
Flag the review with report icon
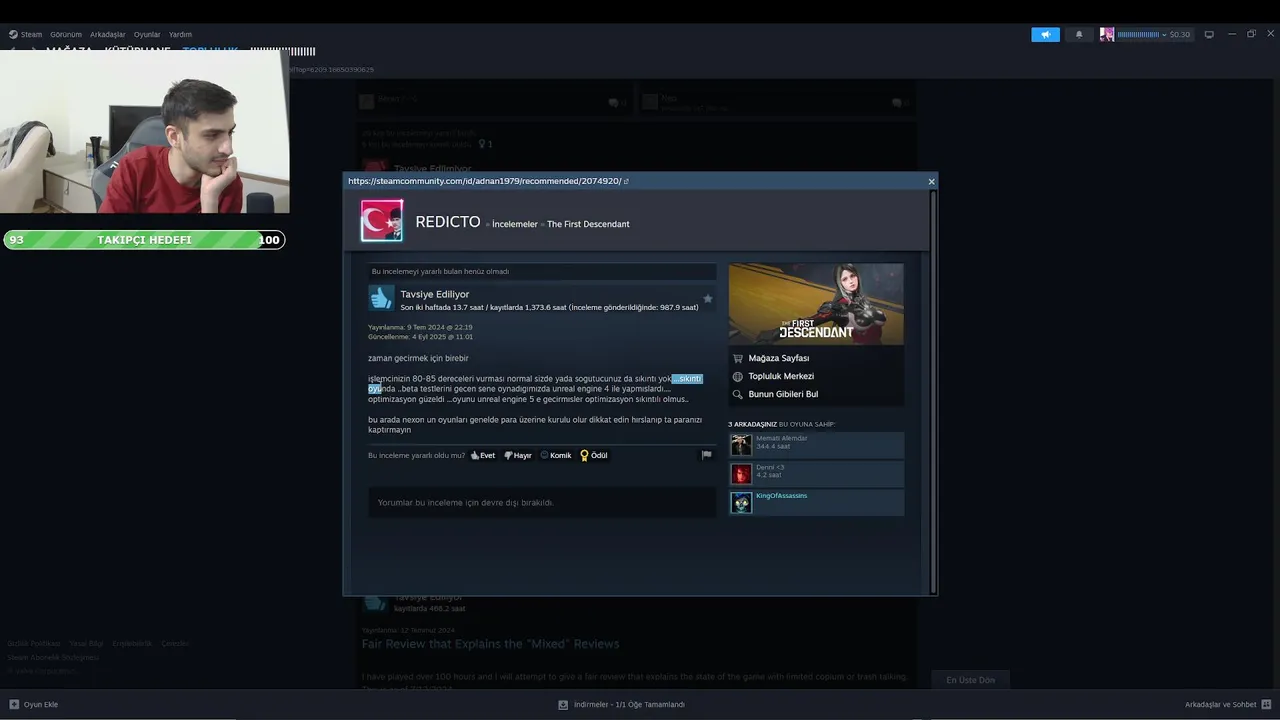(706, 455)
